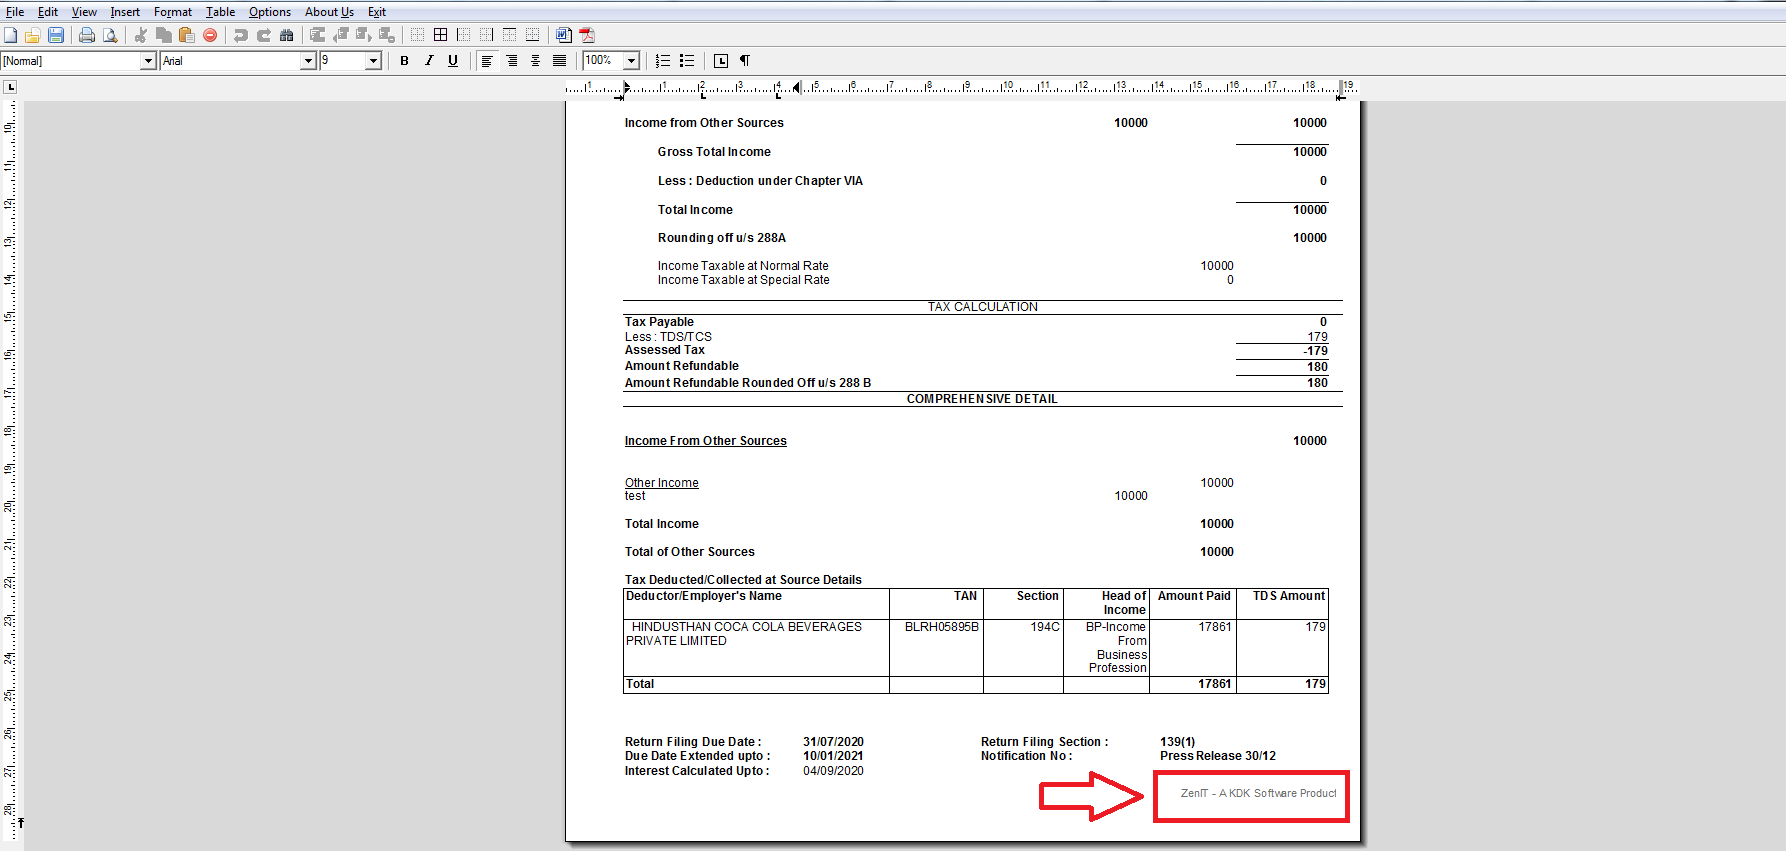The width and height of the screenshot is (1786, 851).
Task: Toggle Underline formatting
Action: click(453, 61)
